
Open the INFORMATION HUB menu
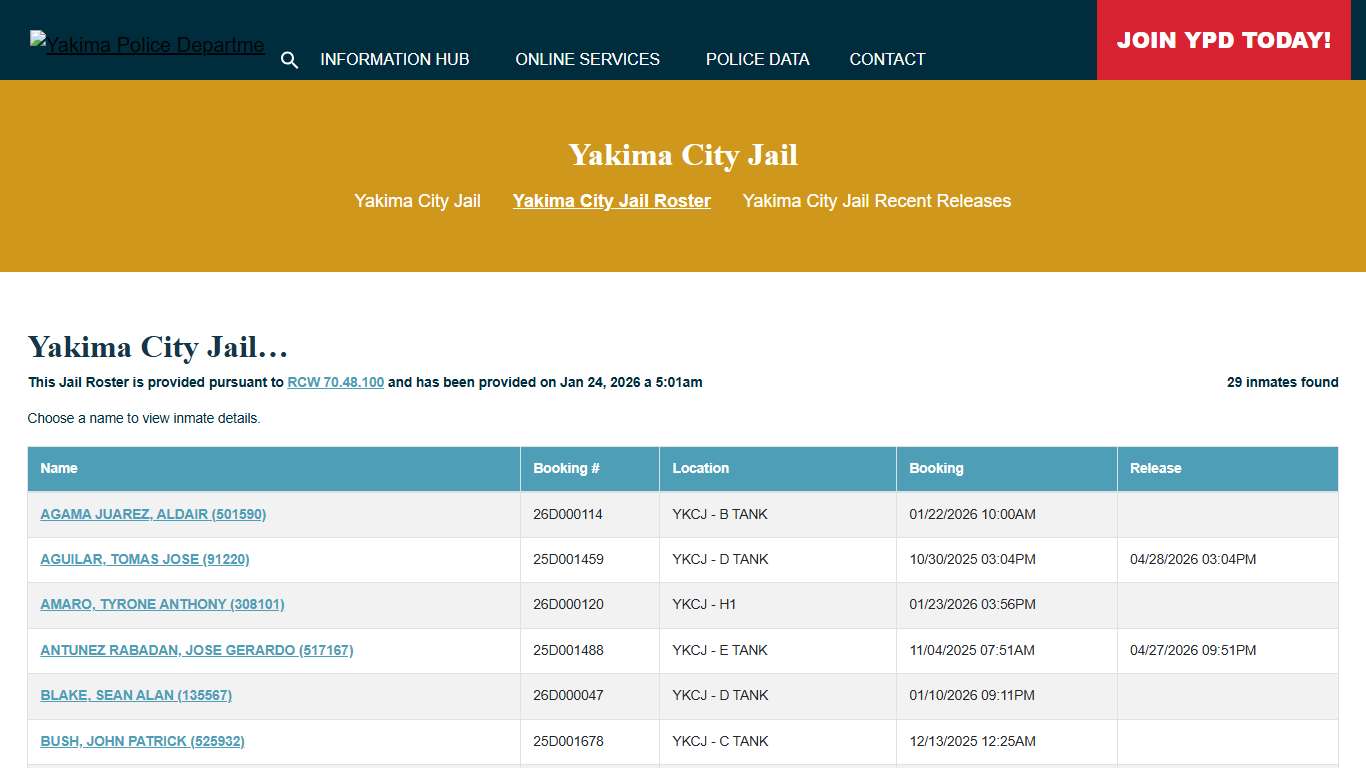point(394,59)
